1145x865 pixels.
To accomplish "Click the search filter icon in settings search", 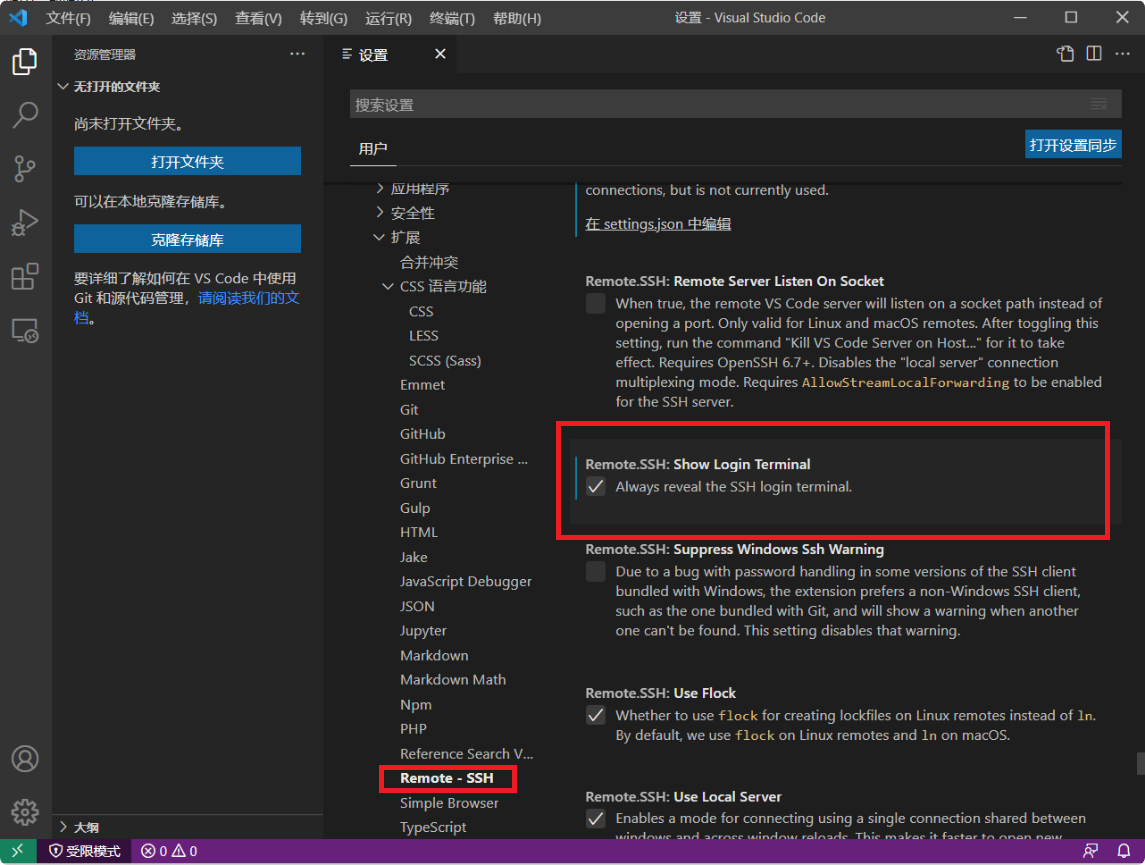I will (x=1099, y=104).
